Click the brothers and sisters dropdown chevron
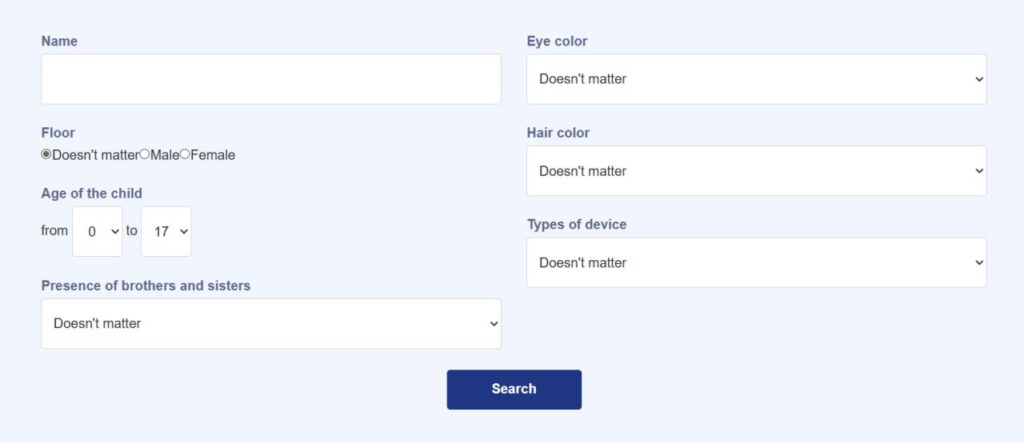This screenshot has height=448, width=1024. pos(494,324)
